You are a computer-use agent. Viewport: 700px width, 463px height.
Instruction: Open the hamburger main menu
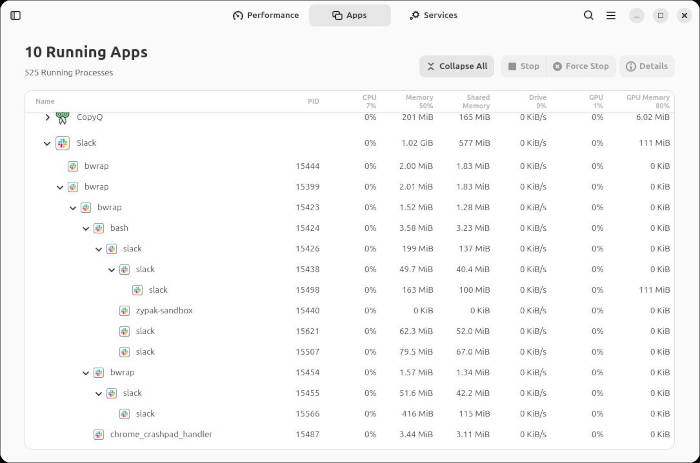(611, 15)
